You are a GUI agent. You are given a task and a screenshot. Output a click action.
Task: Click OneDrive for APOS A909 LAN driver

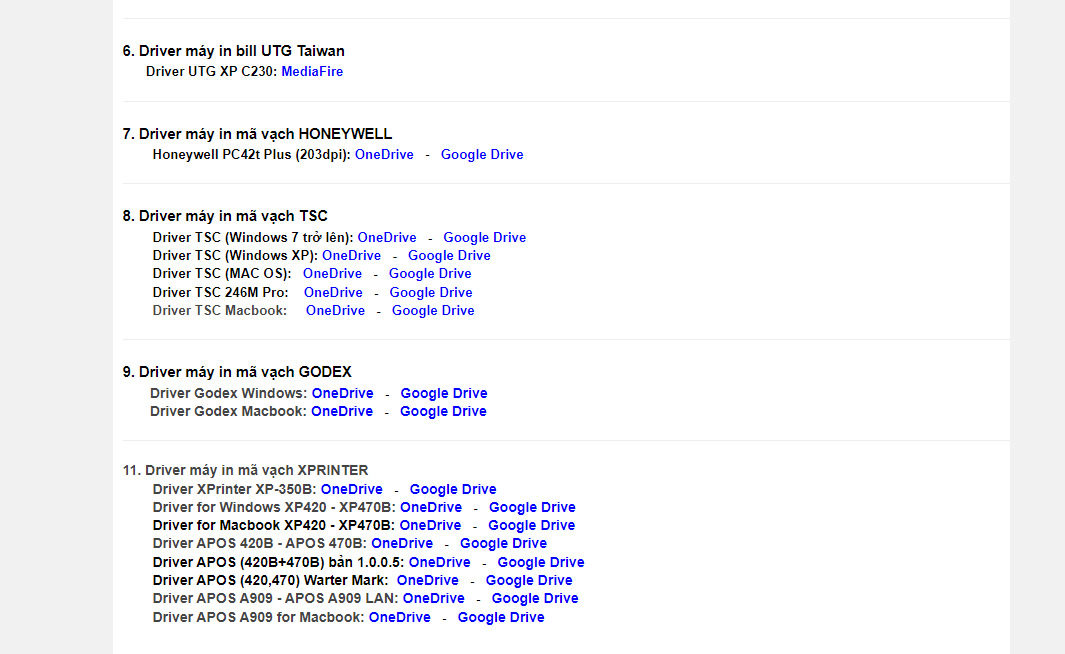[433, 598]
